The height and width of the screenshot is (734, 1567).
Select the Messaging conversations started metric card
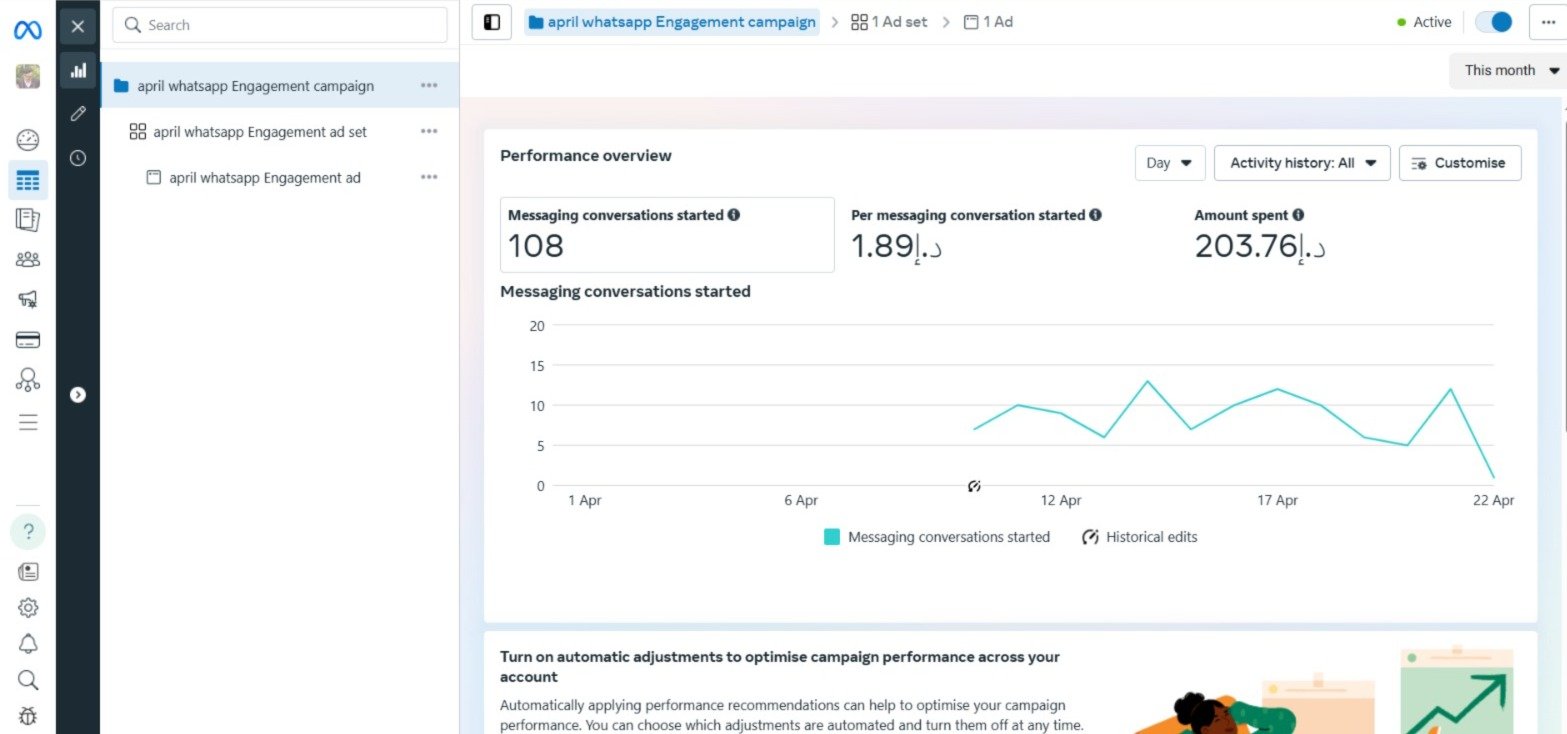tap(667, 234)
